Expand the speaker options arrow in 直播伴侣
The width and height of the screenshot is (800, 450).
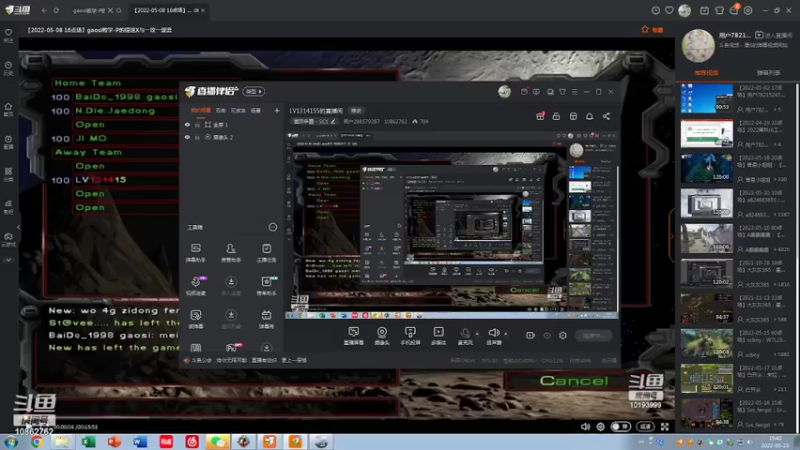click(506, 334)
